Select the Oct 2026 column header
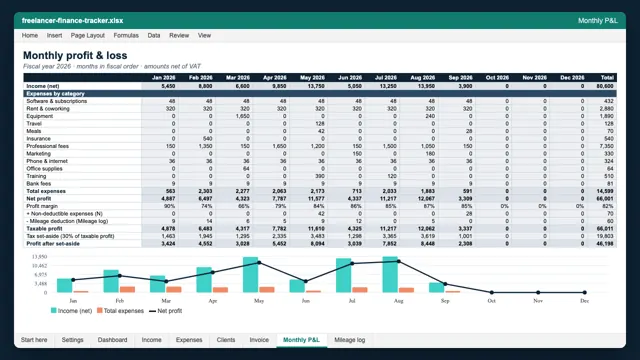Screen dimensions: 640x360 pos(497,78)
